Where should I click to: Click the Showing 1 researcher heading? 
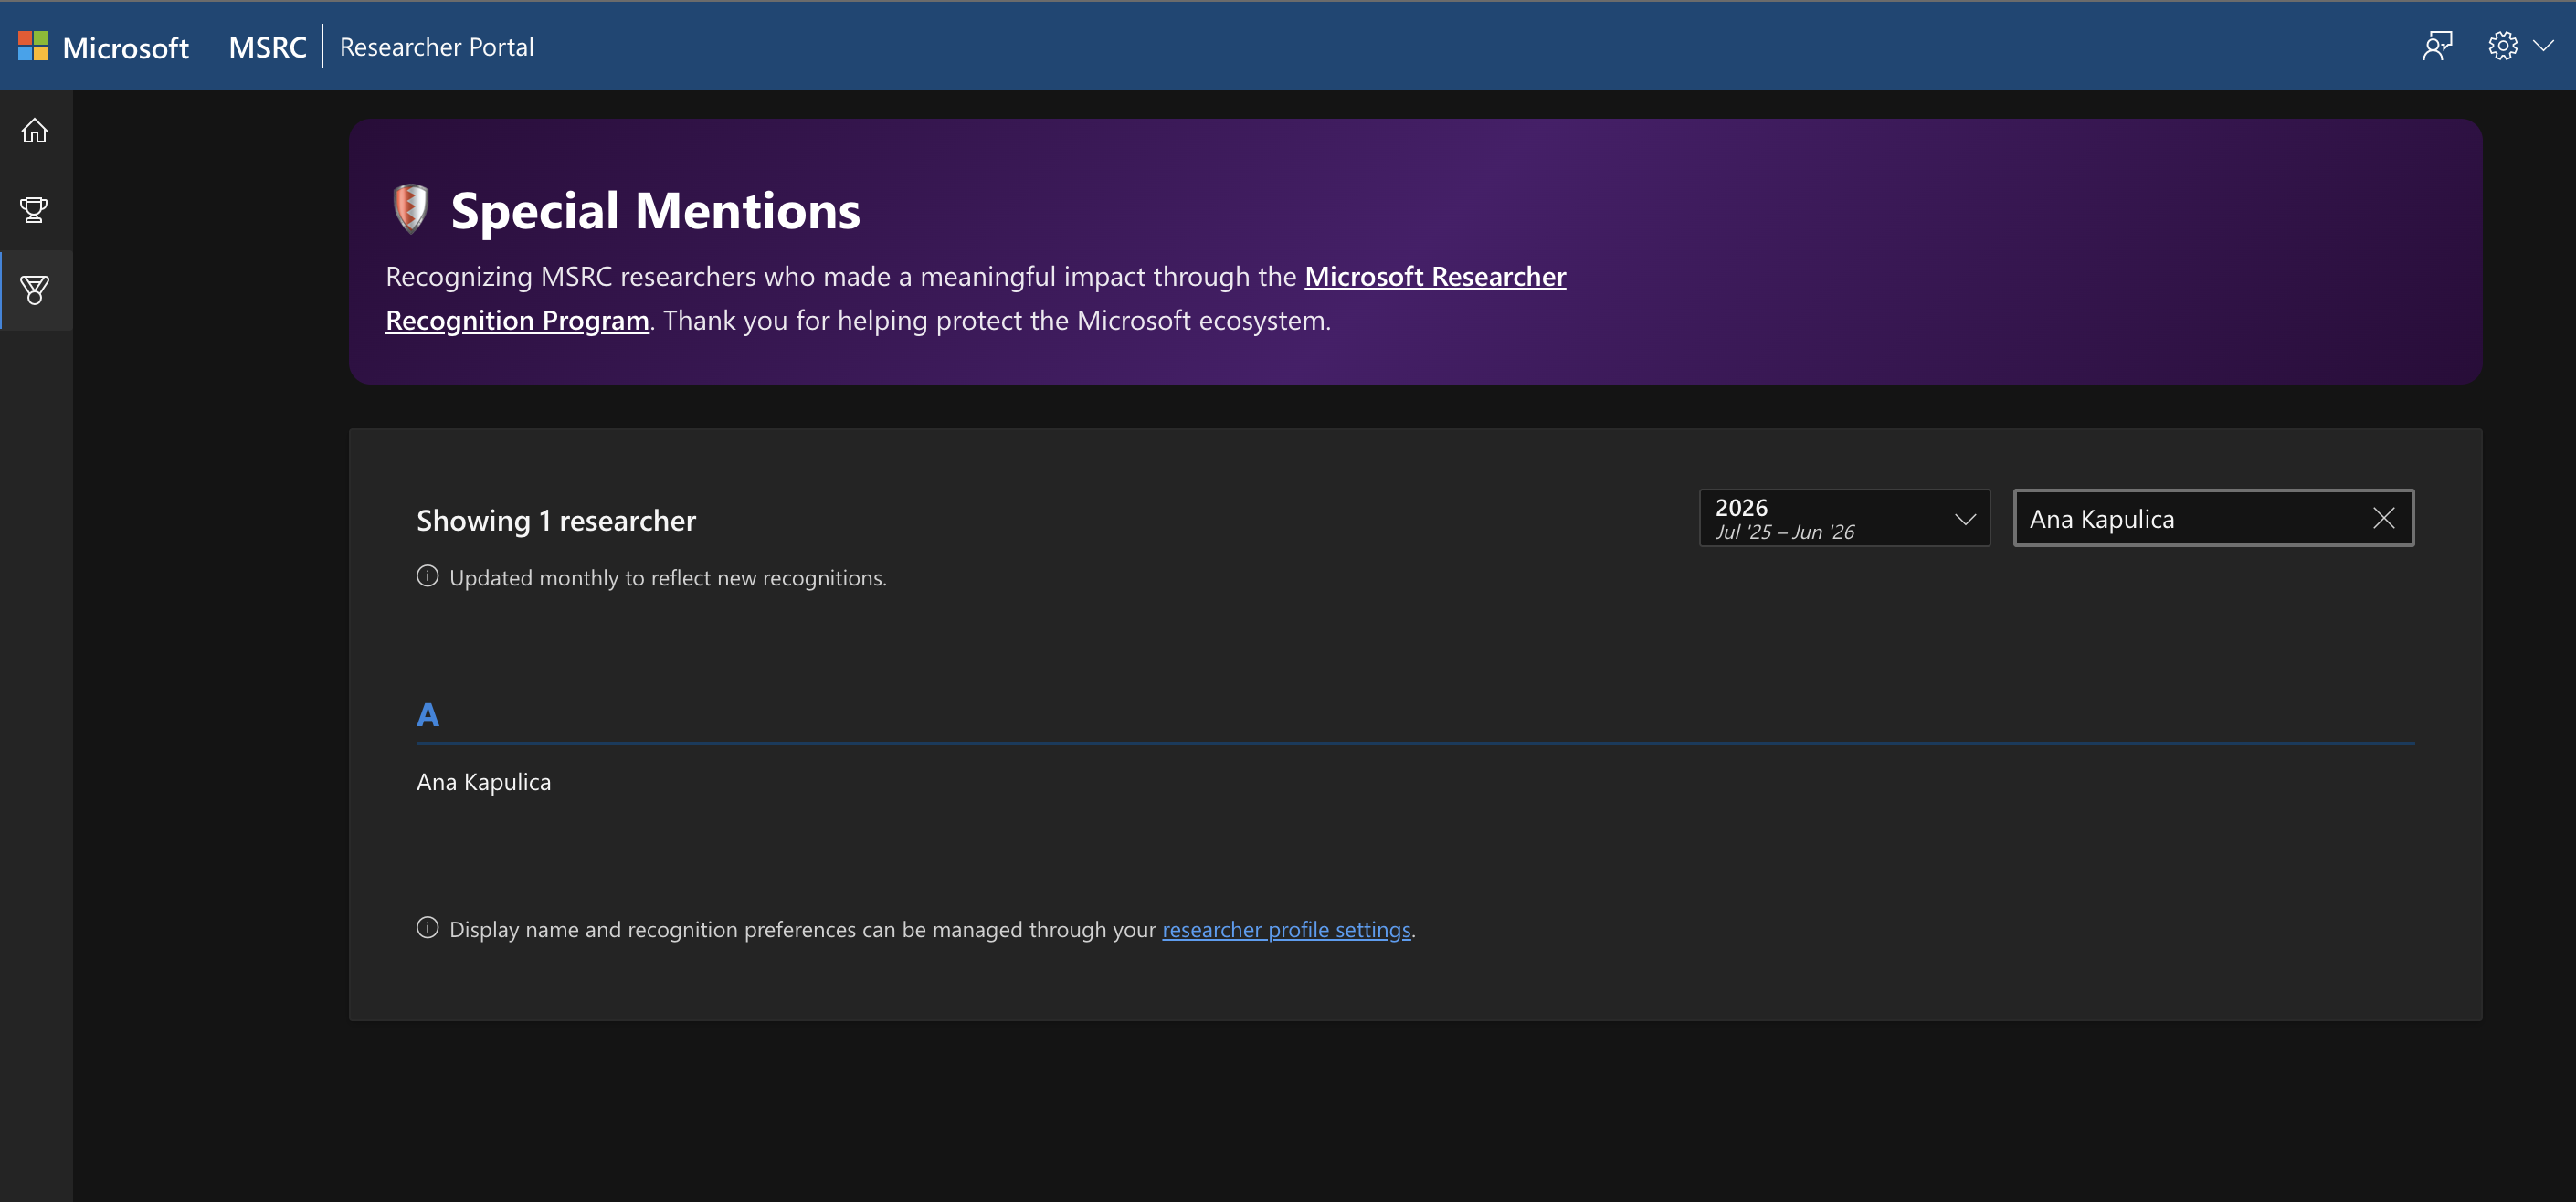pos(556,520)
